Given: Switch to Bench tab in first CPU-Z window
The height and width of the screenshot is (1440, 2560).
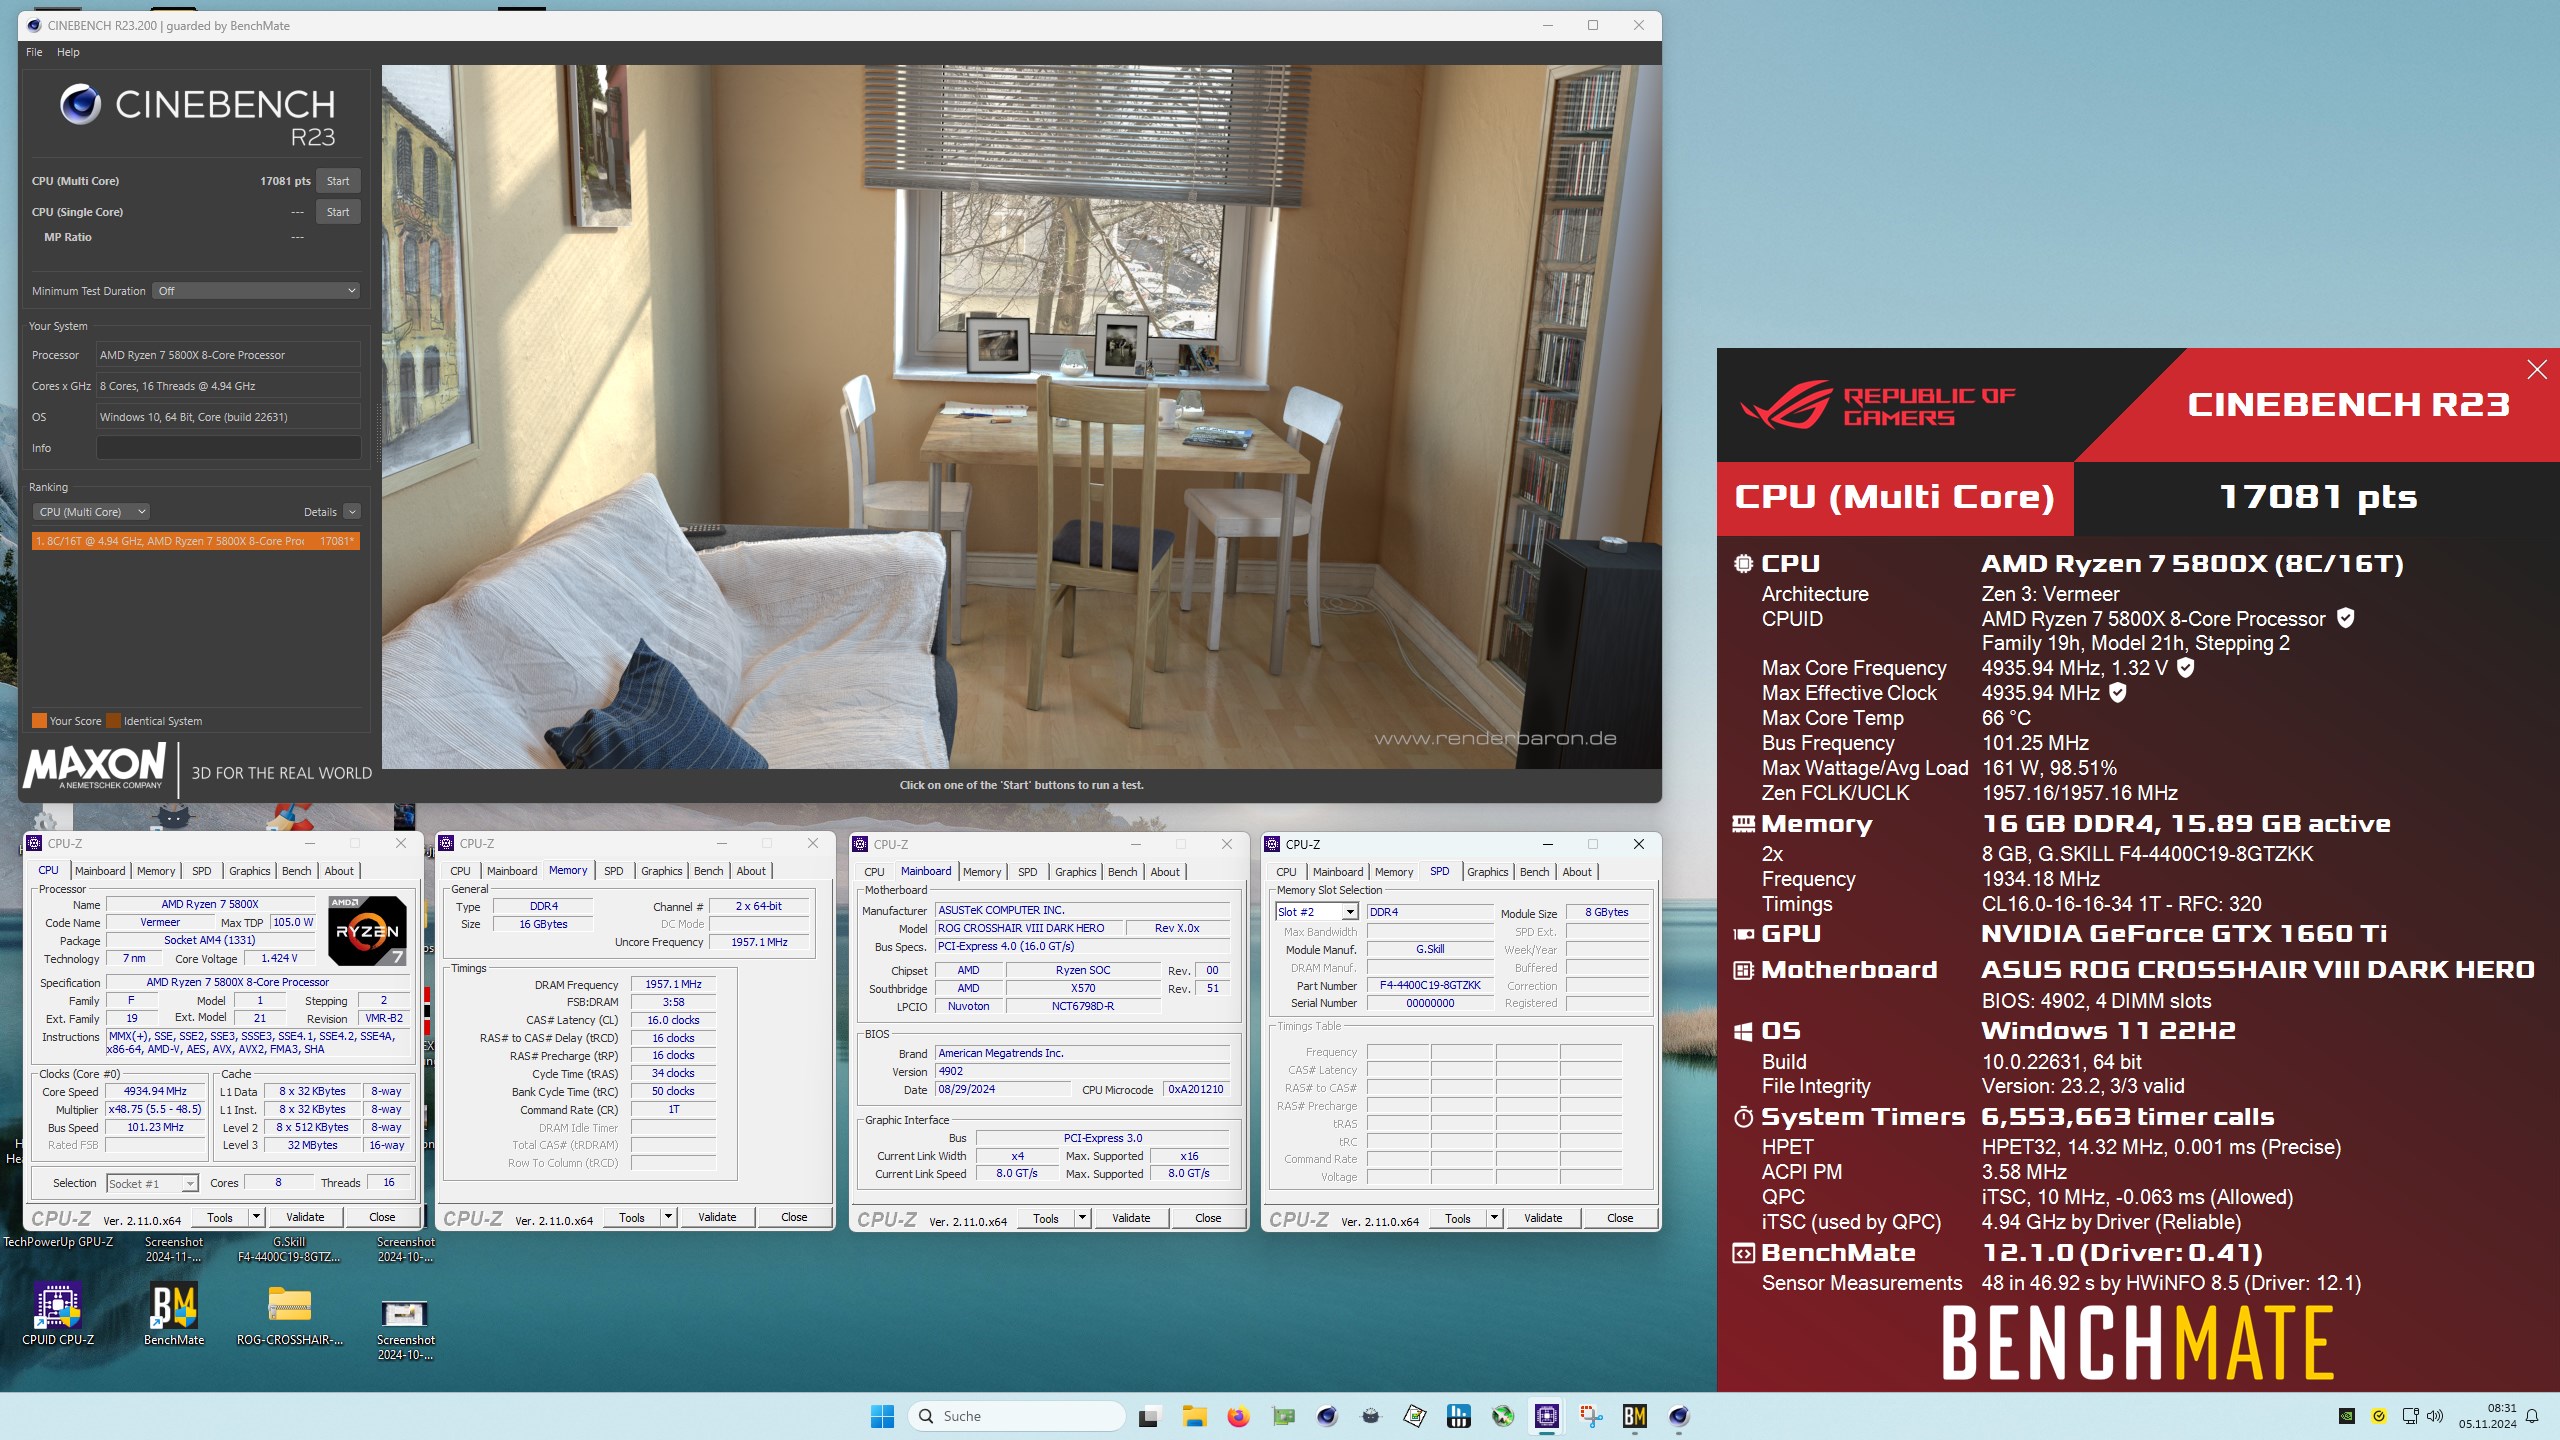Looking at the screenshot, I should 296,871.
